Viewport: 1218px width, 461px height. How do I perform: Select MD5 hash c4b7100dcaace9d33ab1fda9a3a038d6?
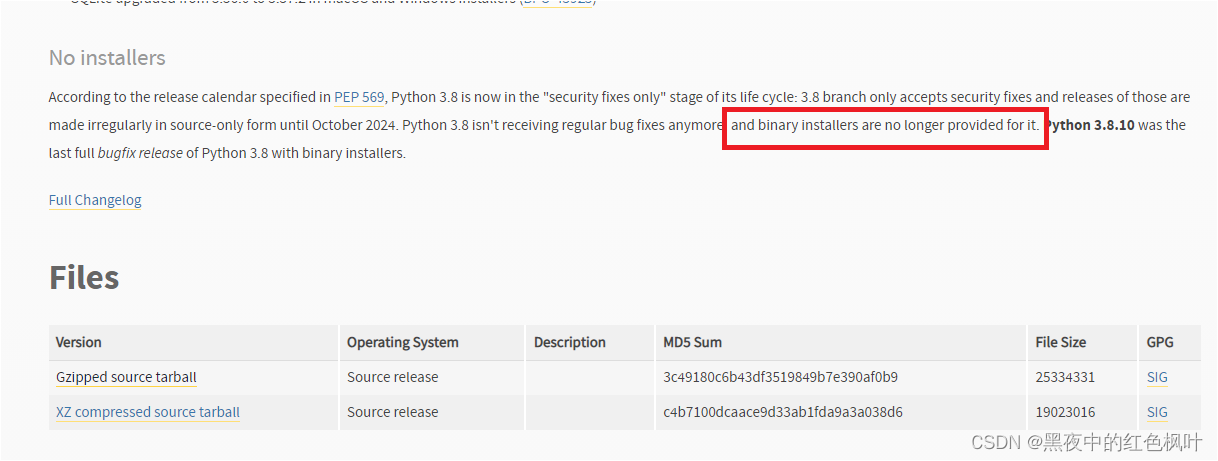click(x=783, y=412)
